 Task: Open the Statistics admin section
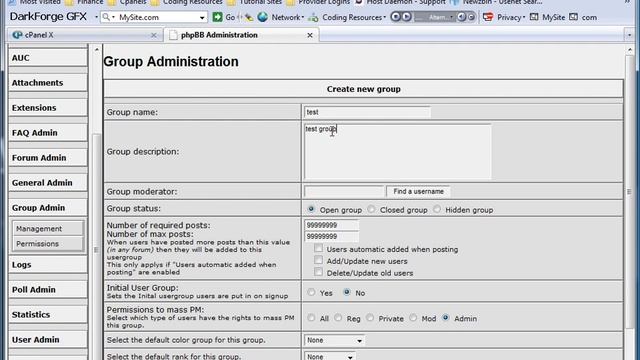point(48,314)
